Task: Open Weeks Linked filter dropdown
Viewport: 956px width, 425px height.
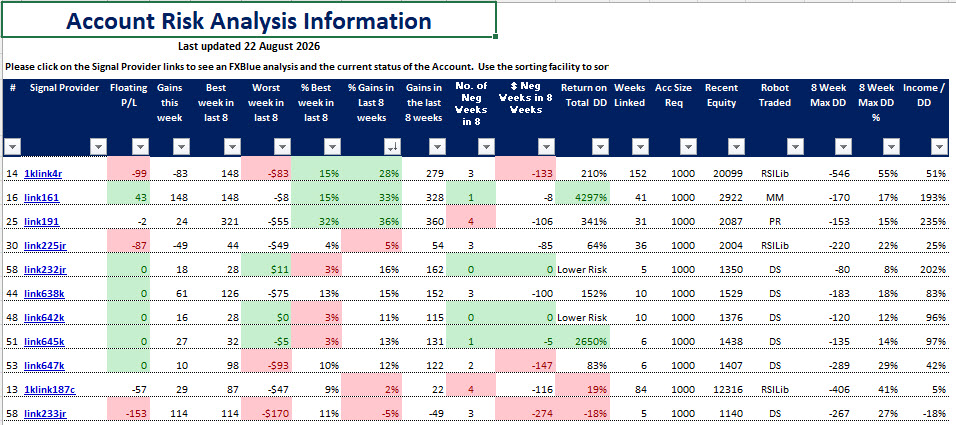Action: click(640, 146)
